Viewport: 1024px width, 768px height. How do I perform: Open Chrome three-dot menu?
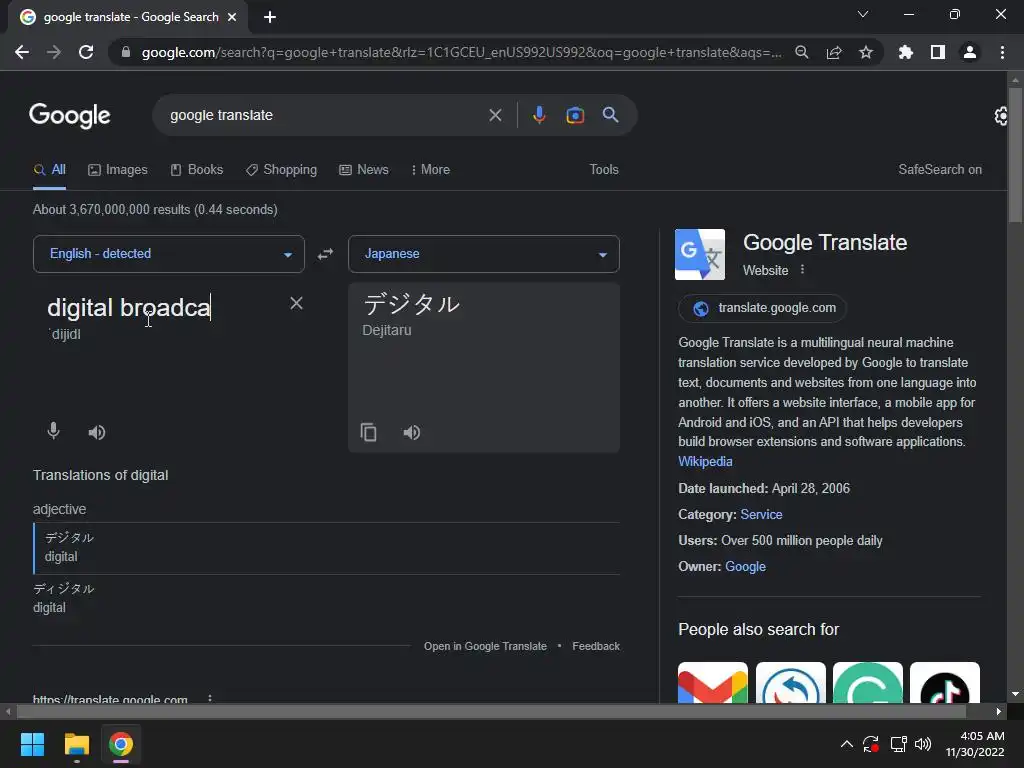[x=1002, y=52]
